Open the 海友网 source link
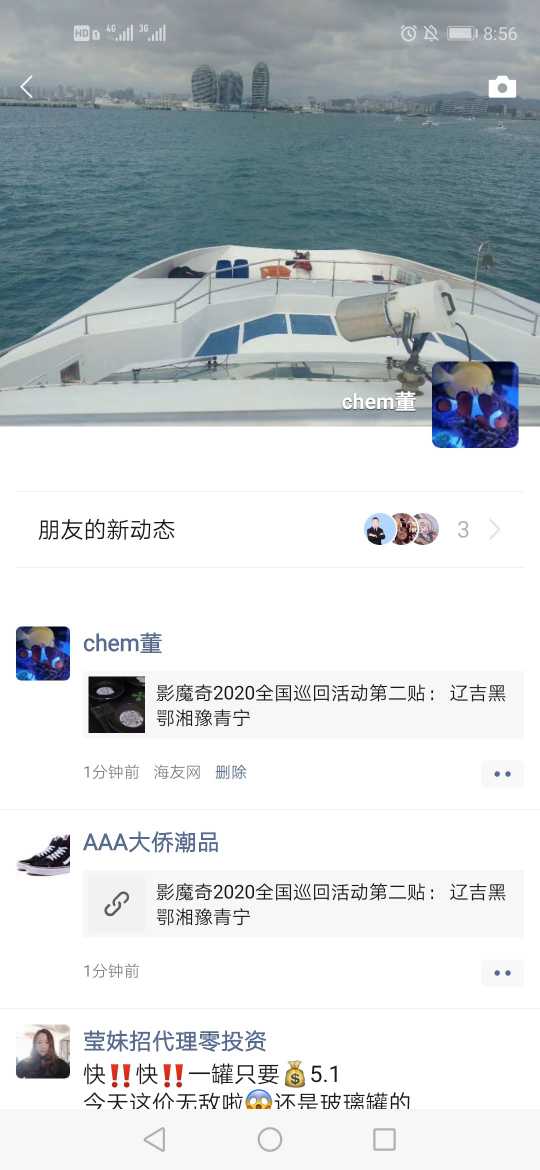The image size is (540, 1170). pyautogui.click(x=178, y=772)
